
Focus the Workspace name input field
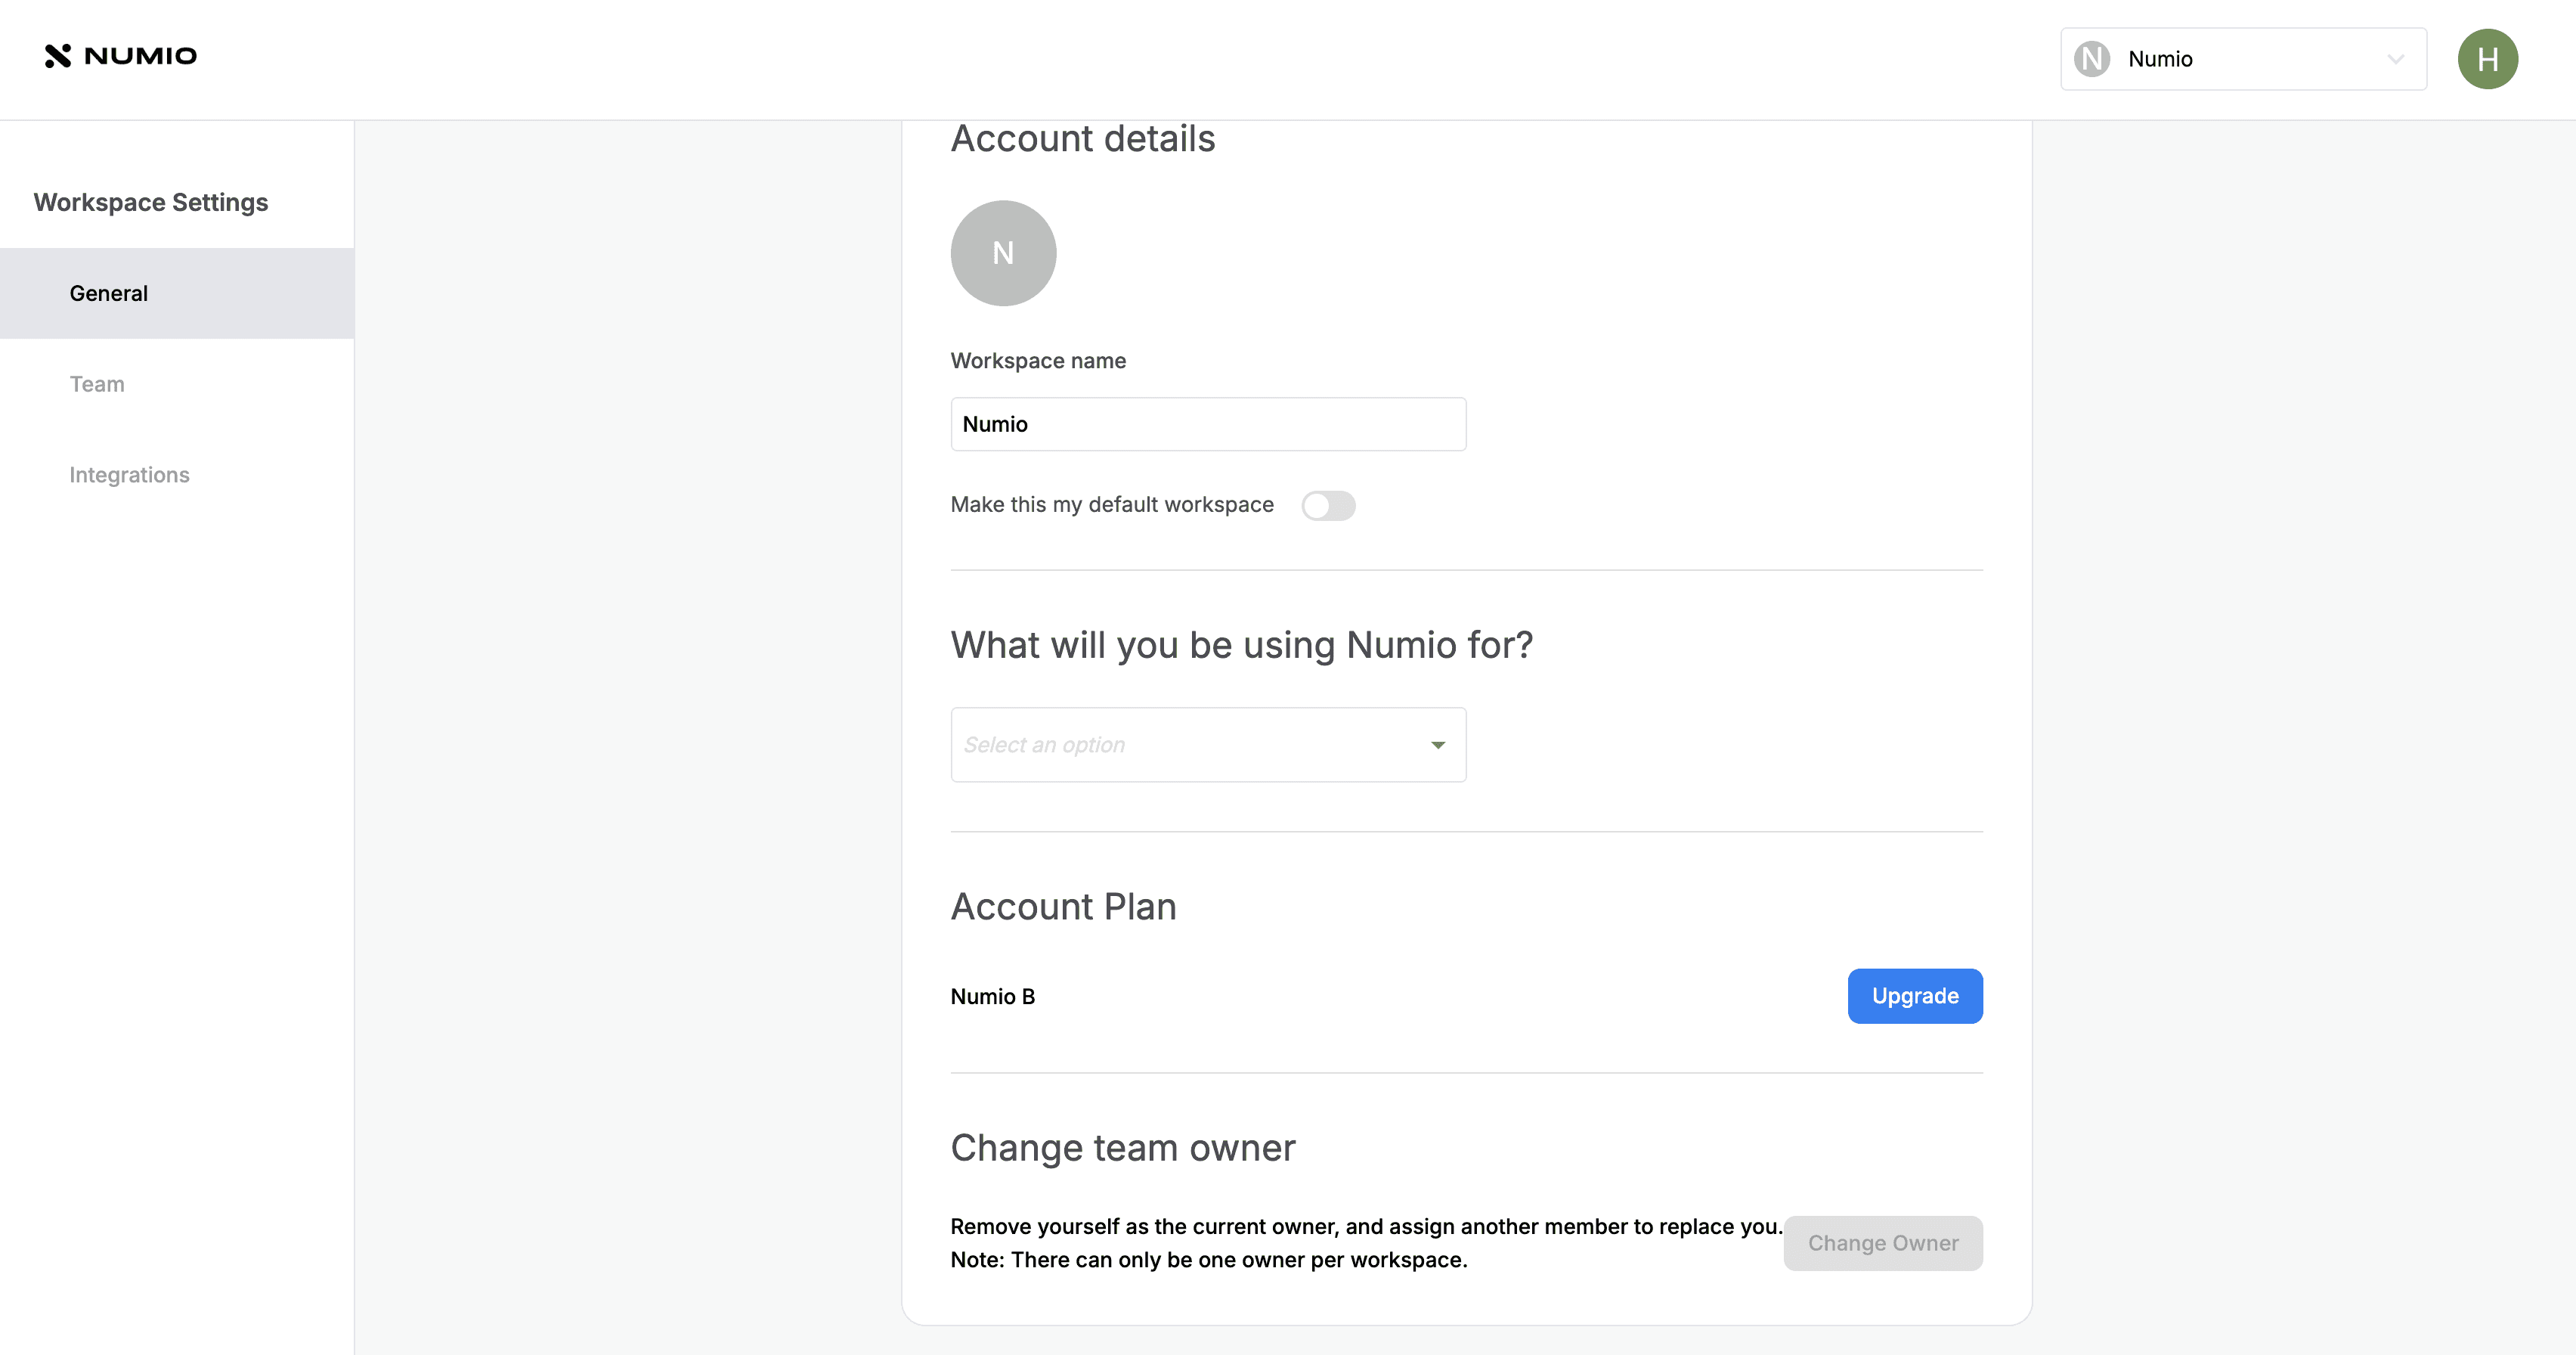pos(1207,424)
